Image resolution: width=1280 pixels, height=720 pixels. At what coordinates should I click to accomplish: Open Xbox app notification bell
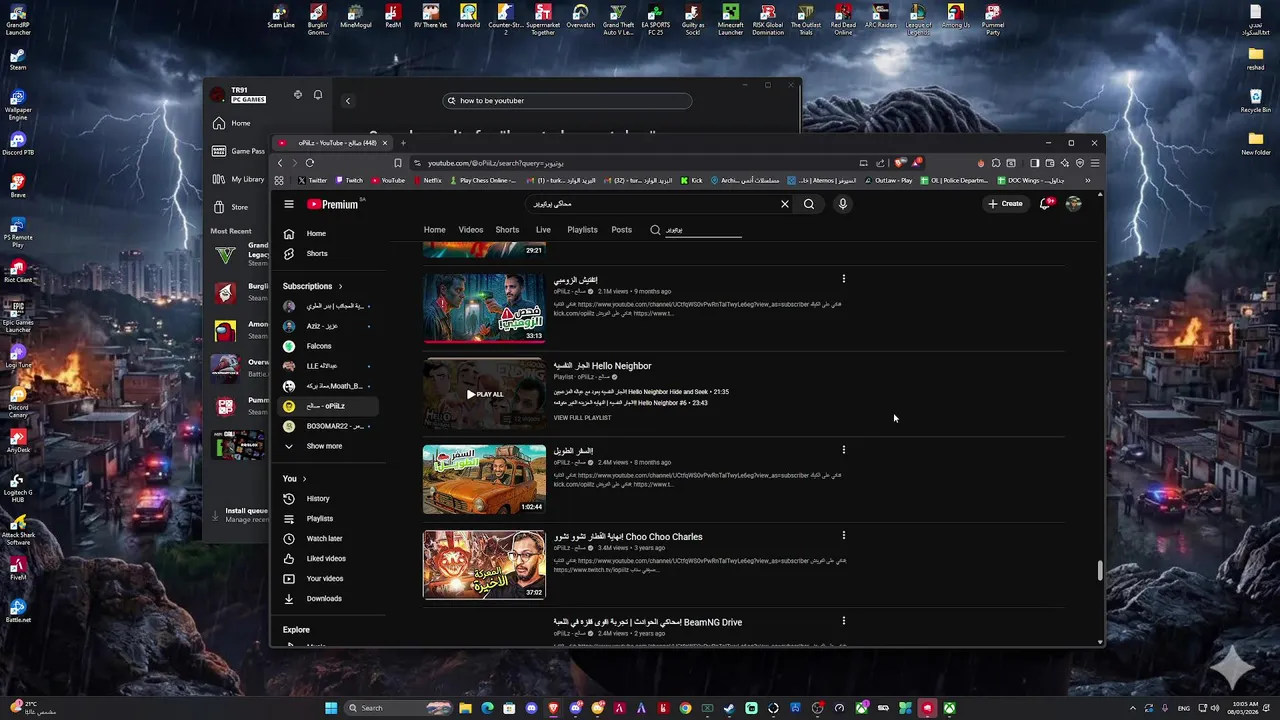[318, 95]
